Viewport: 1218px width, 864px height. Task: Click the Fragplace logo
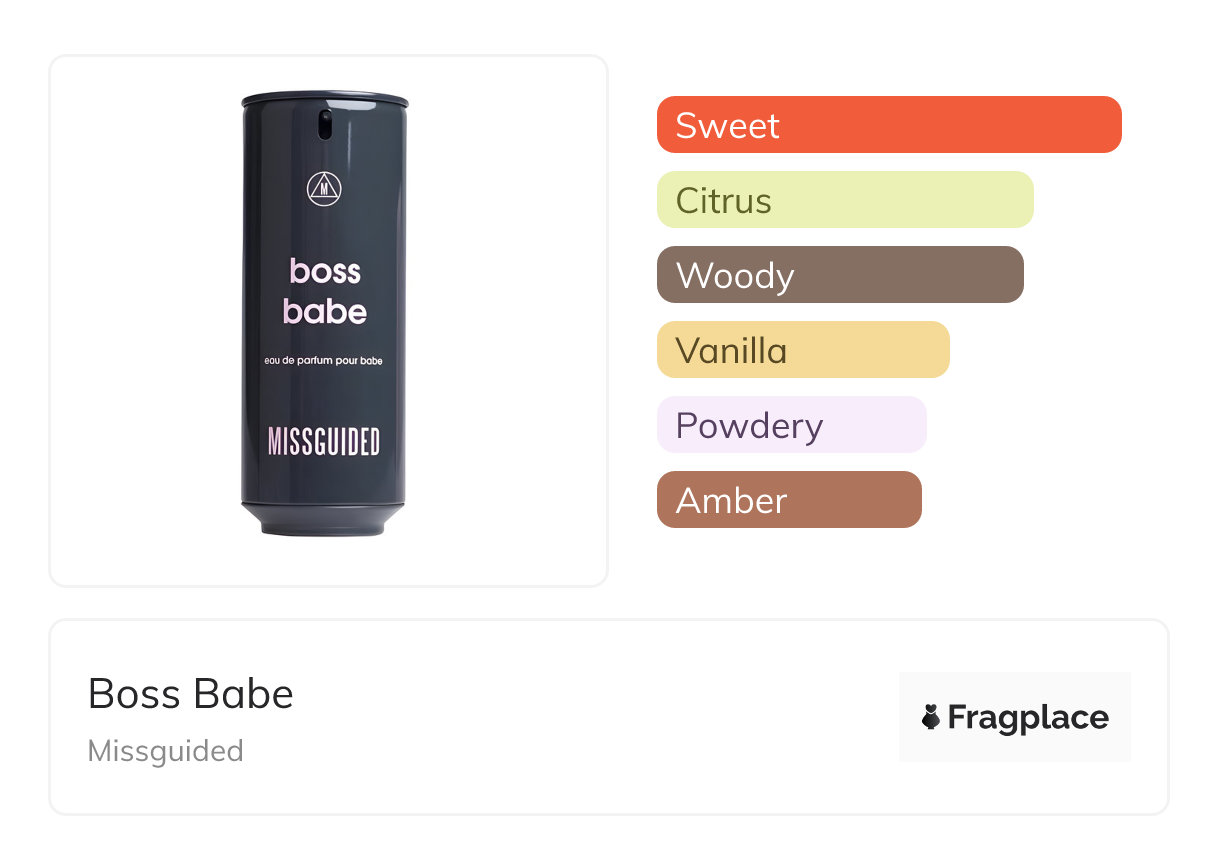click(x=1014, y=717)
